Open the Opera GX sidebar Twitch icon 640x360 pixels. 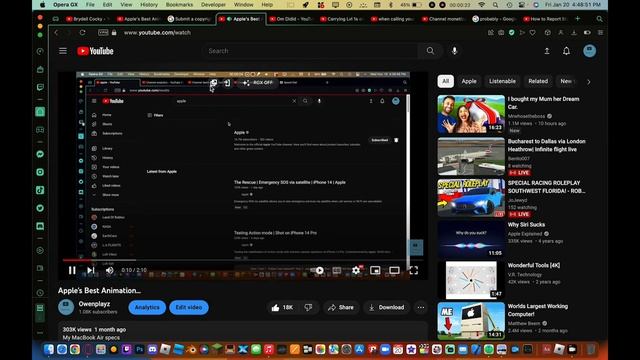coord(40,87)
